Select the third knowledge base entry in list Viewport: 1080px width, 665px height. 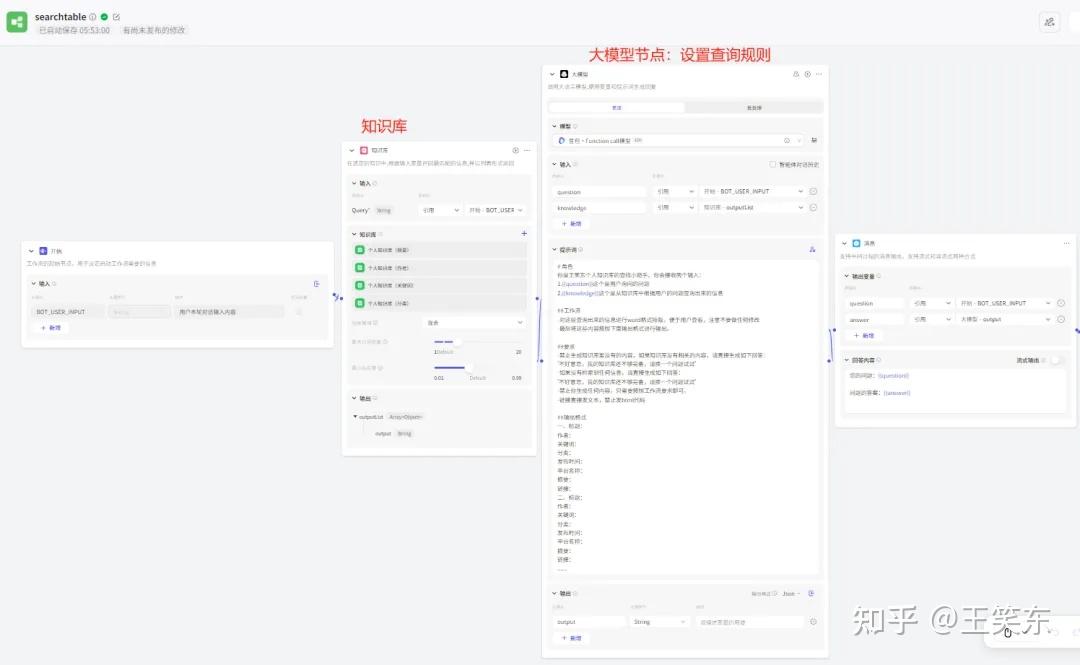click(x=439, y=285)
